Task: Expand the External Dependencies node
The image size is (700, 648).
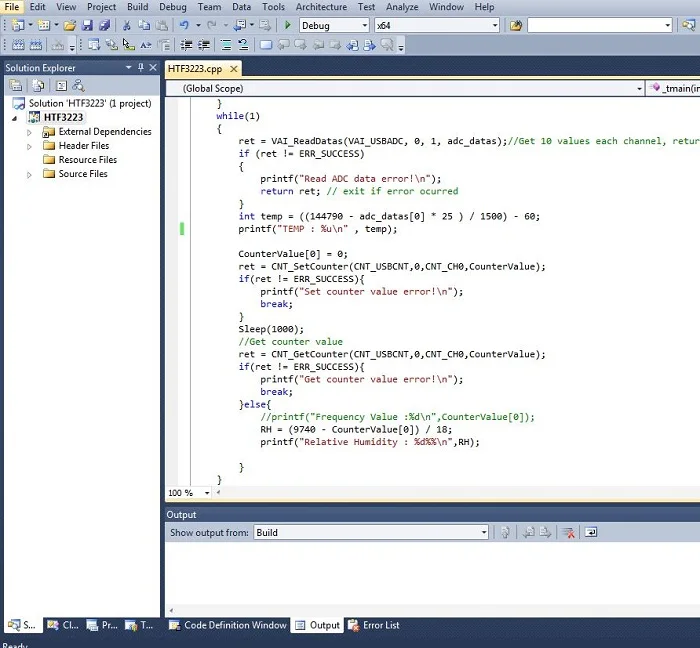Action: [30, 132]
